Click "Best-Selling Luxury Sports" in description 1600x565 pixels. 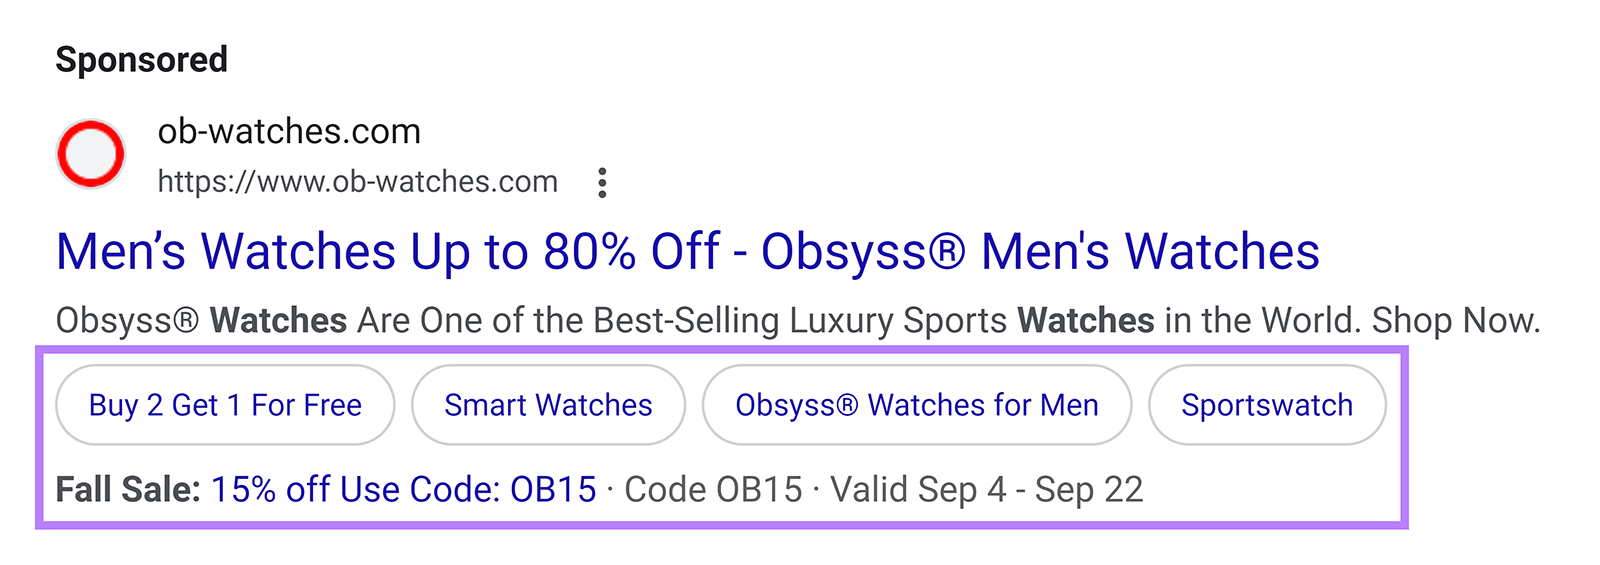click(x=800, y=321)
